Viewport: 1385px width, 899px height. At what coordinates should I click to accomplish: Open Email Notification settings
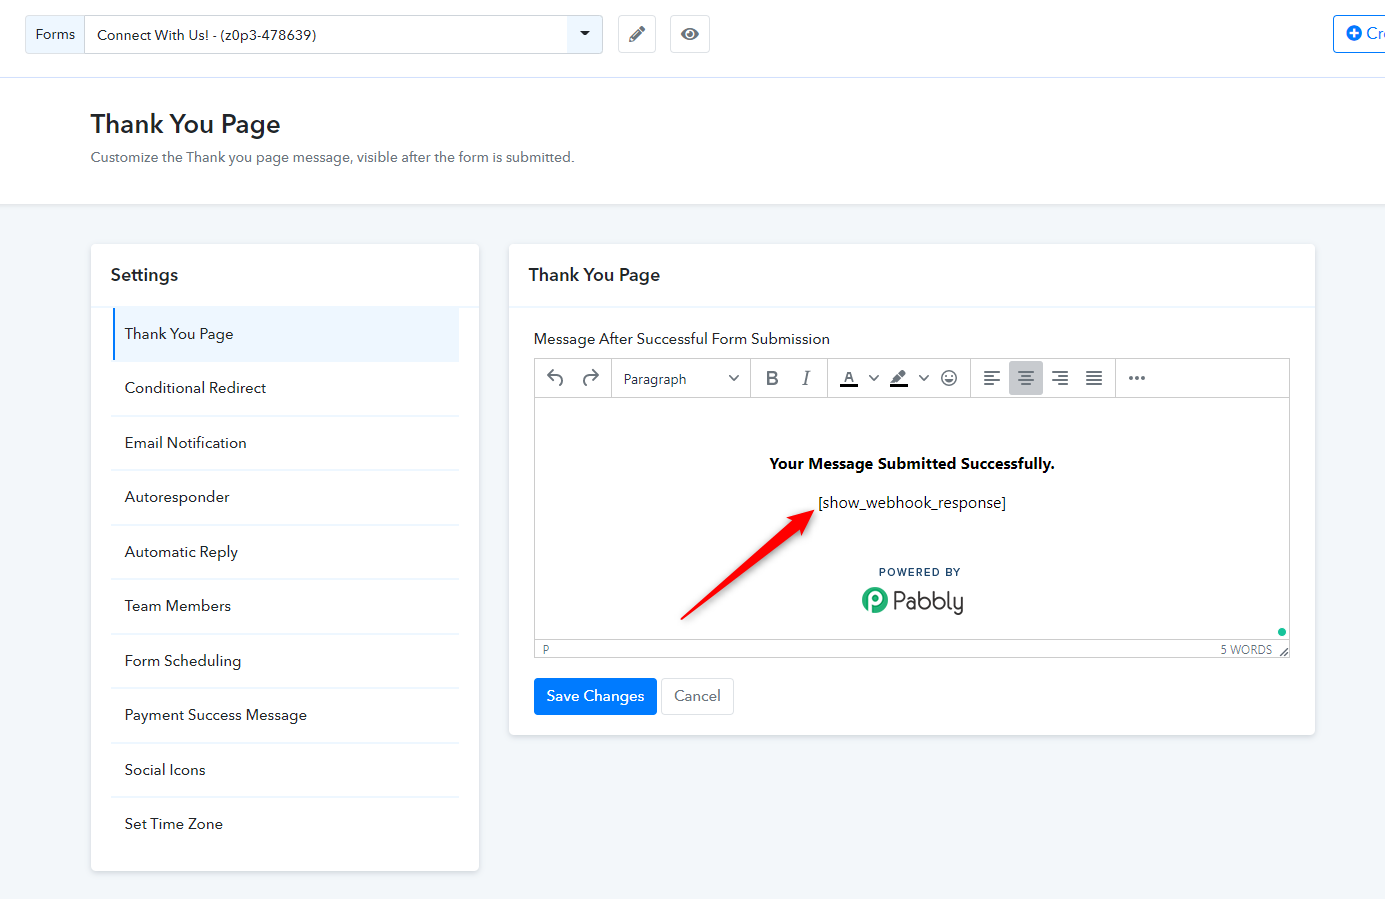point(286,443)
